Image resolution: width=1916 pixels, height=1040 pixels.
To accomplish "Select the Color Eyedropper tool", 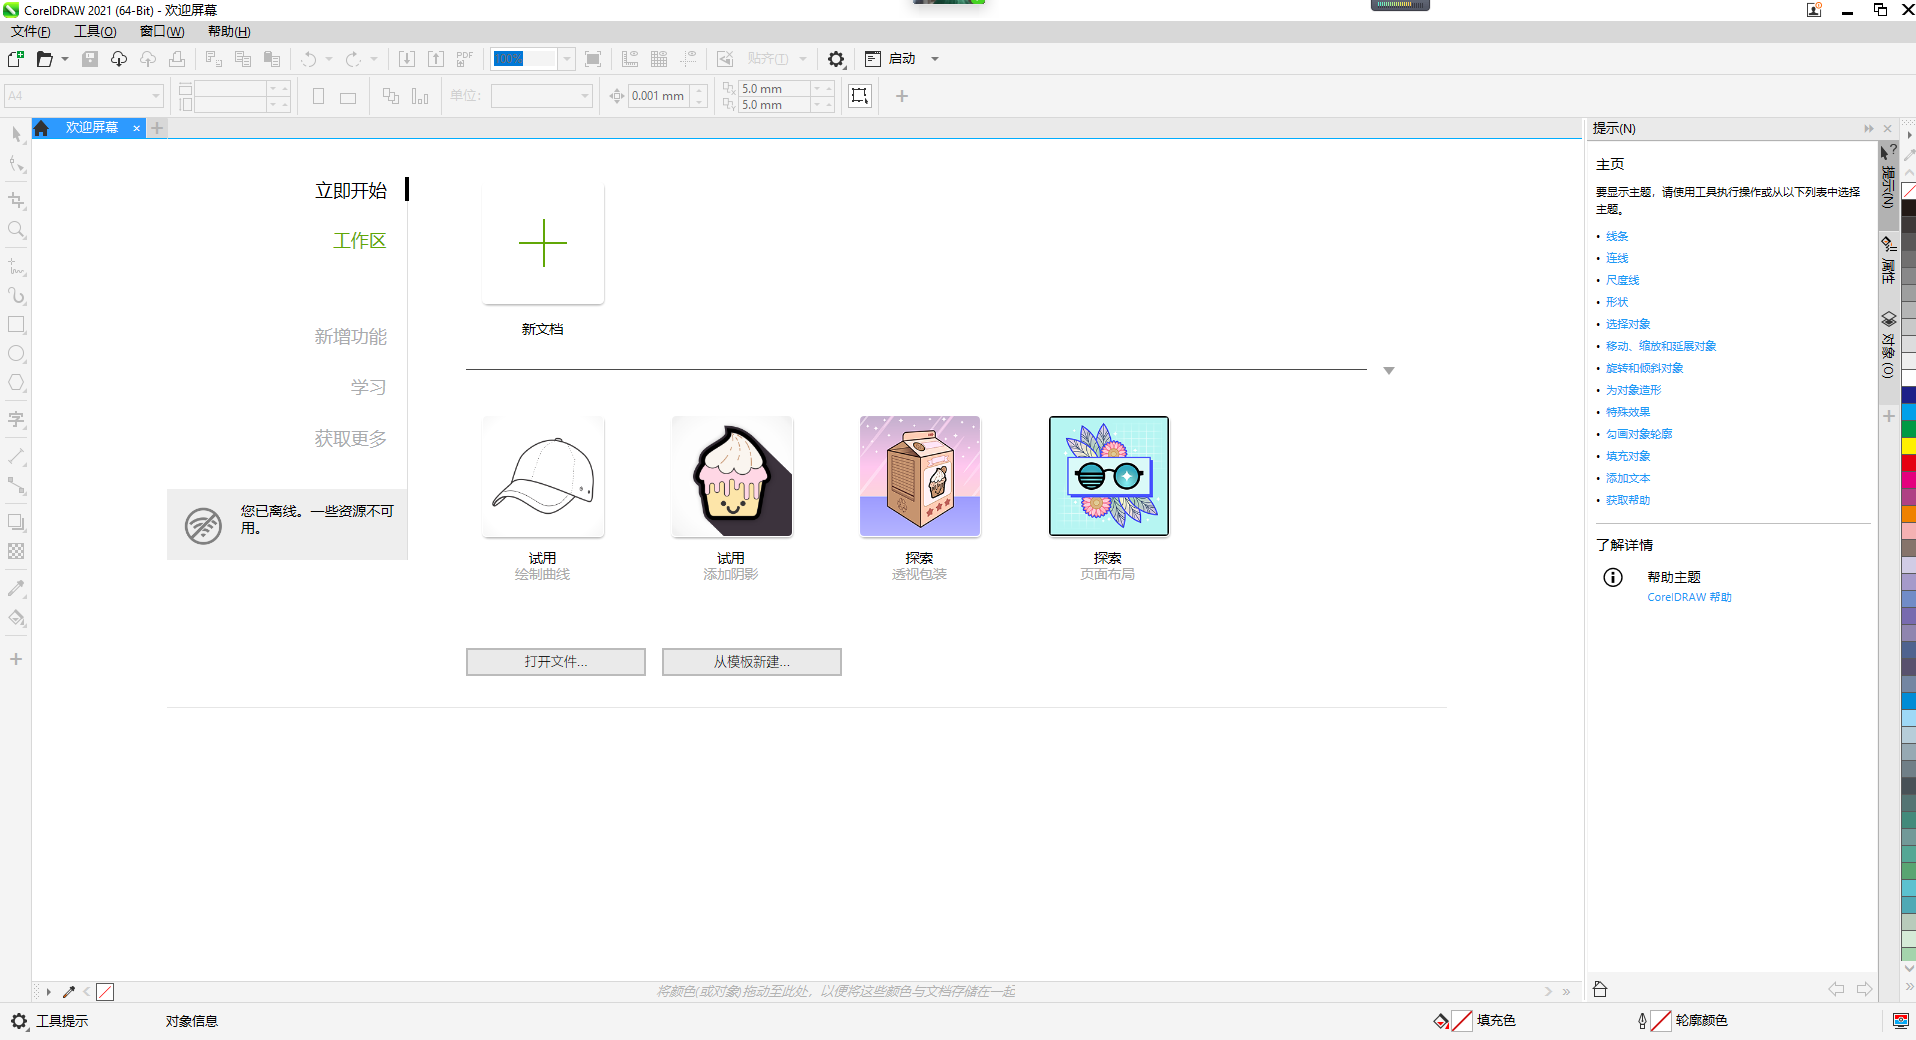I will click(16, 588).
